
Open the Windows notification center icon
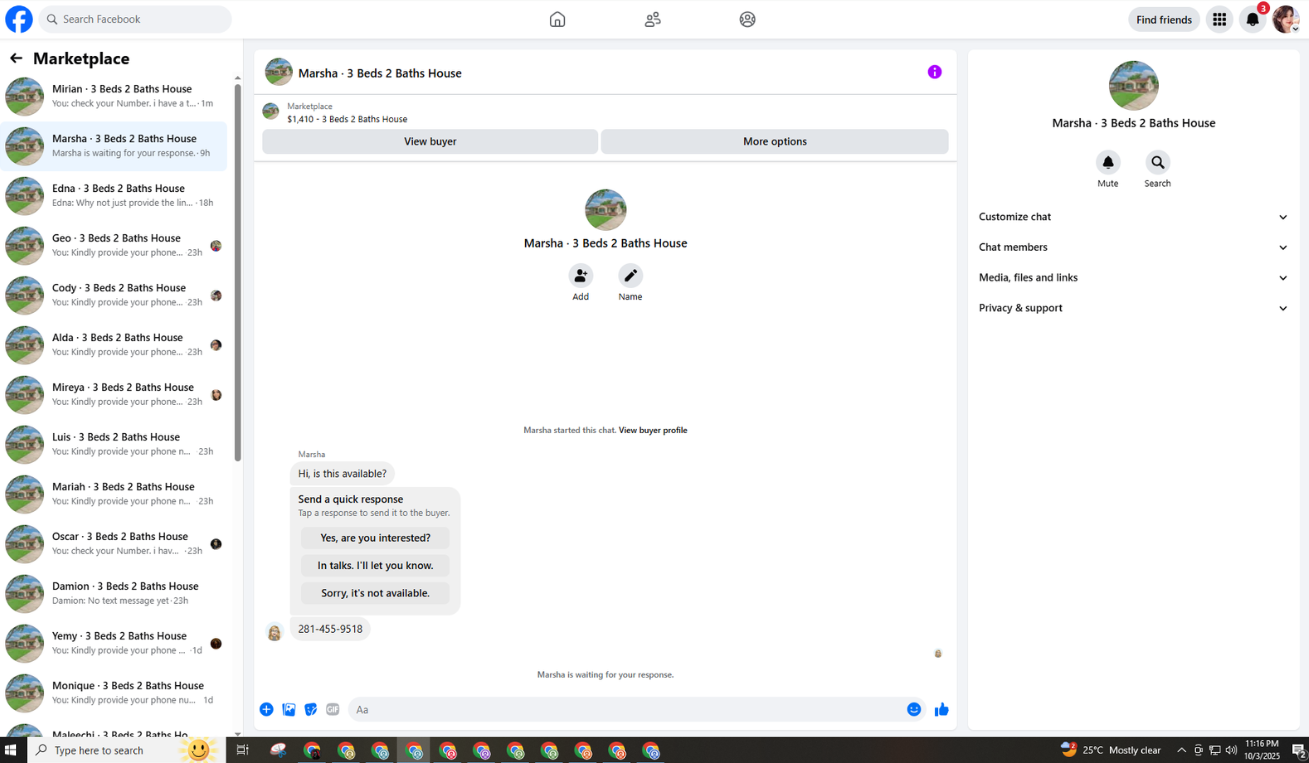tap(1298, 750)
